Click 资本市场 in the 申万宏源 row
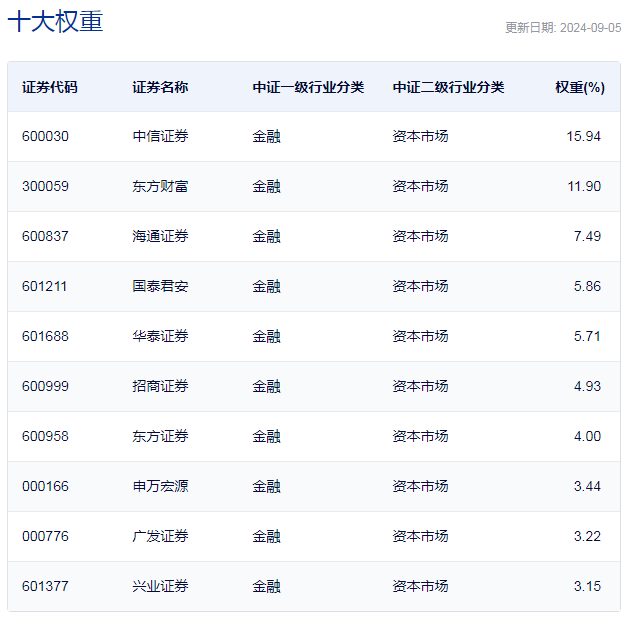The image size is (626, 618). click(x=420, y=486)
